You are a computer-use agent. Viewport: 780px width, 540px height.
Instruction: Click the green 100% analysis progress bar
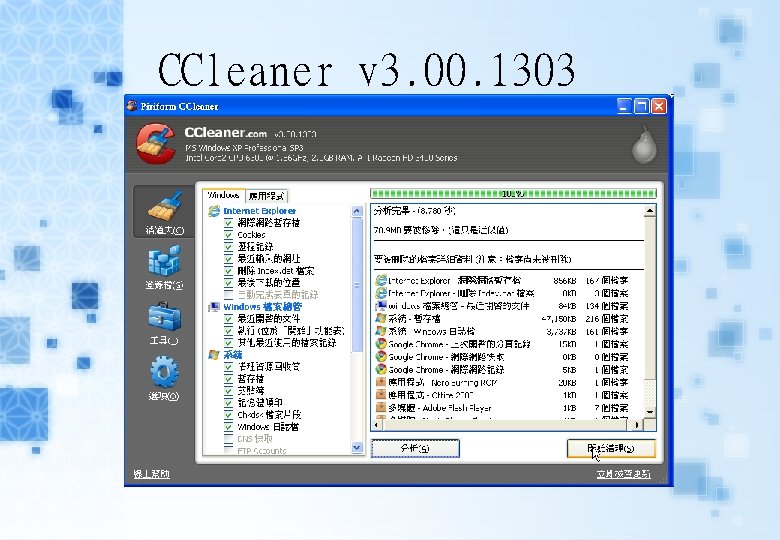pyautogui.click(x=513, y=193)
